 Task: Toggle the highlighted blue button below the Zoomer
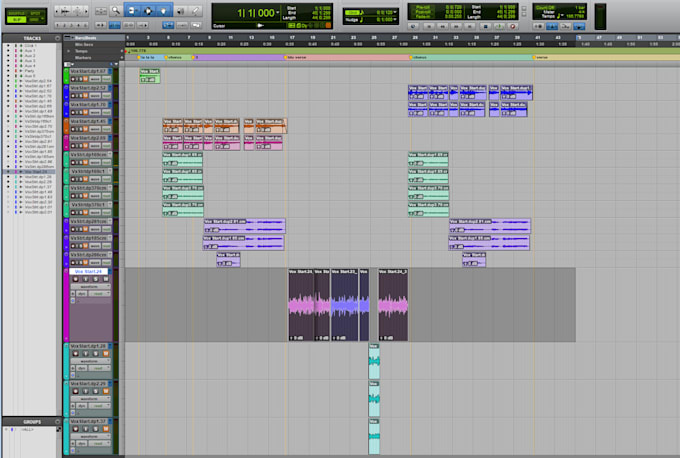pos(114,25)
